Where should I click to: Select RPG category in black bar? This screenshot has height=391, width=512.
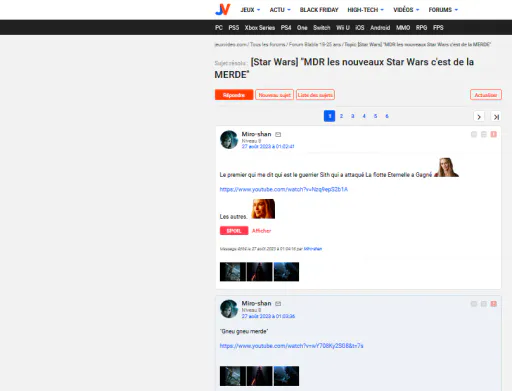pos(421,28)
